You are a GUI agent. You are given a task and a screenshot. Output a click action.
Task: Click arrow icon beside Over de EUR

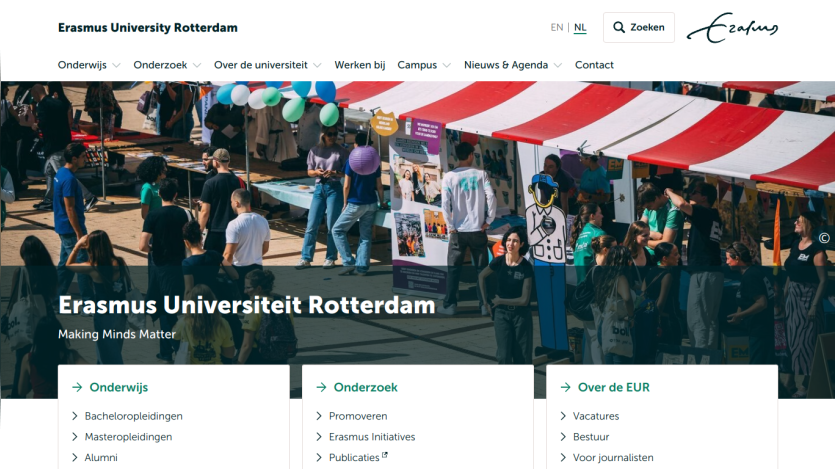click(x=566, y=387)
